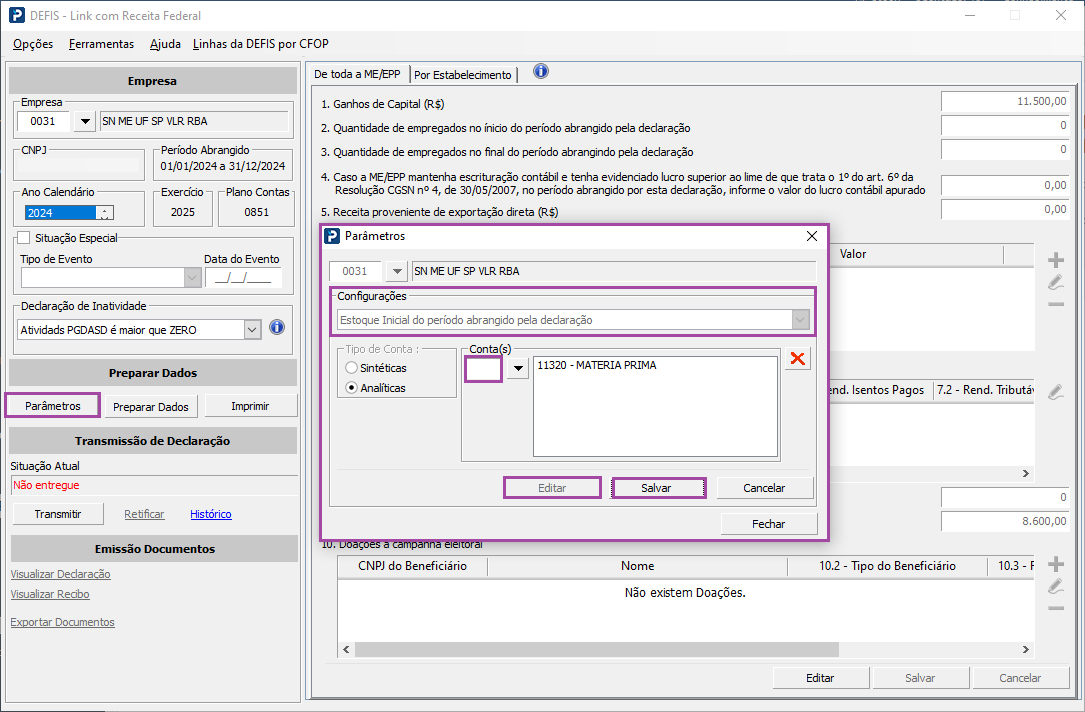Click Salvar in the Parâmetros dialog
The height and width of the screenshot is (712, 1085).
point(658,488)
